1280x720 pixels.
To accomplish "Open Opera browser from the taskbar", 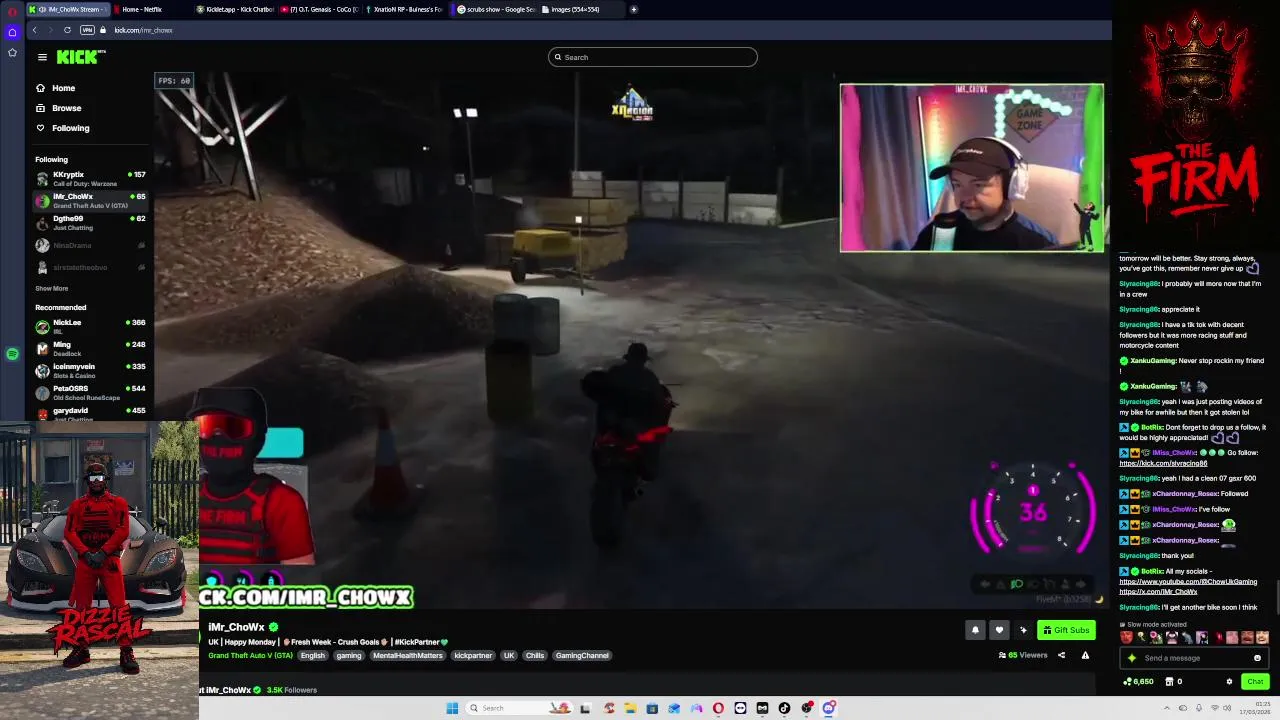I will click(718, 708).
